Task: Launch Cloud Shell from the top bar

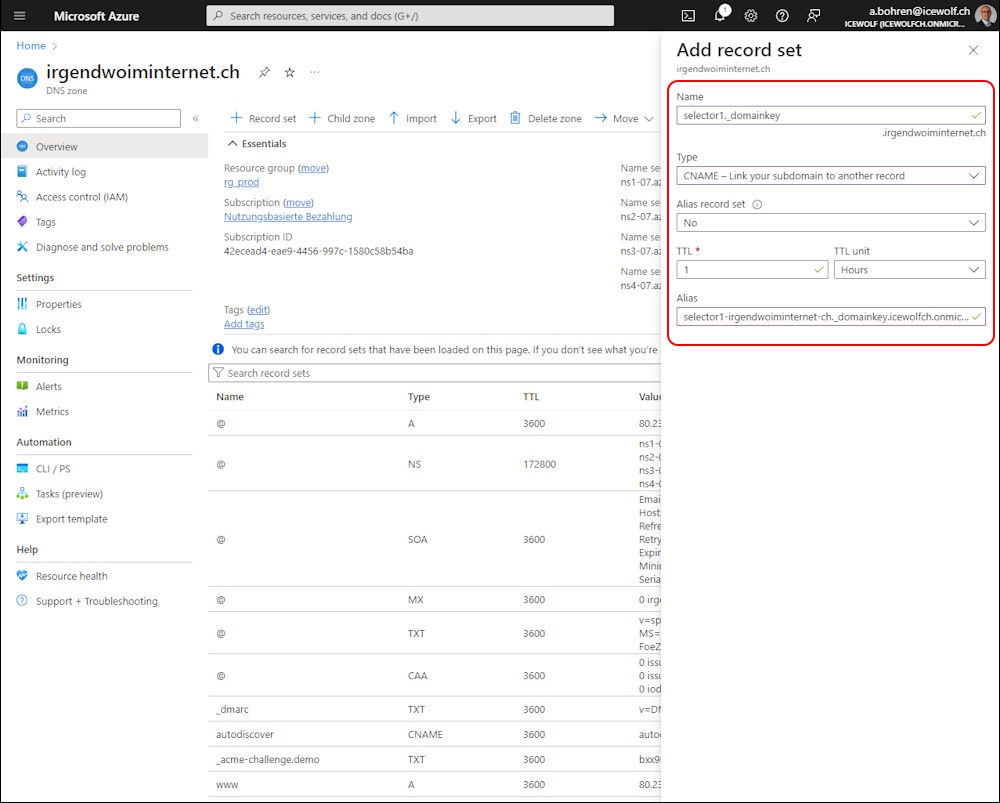Action: [x=688, y=16]
